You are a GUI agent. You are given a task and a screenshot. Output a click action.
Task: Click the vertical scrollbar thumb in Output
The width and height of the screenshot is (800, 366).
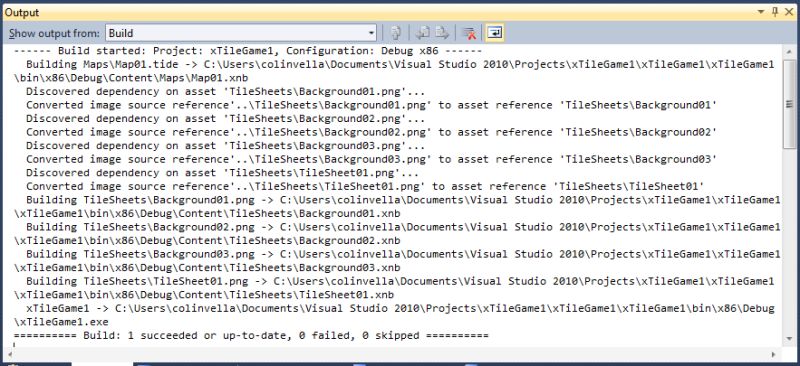[789, 105]
